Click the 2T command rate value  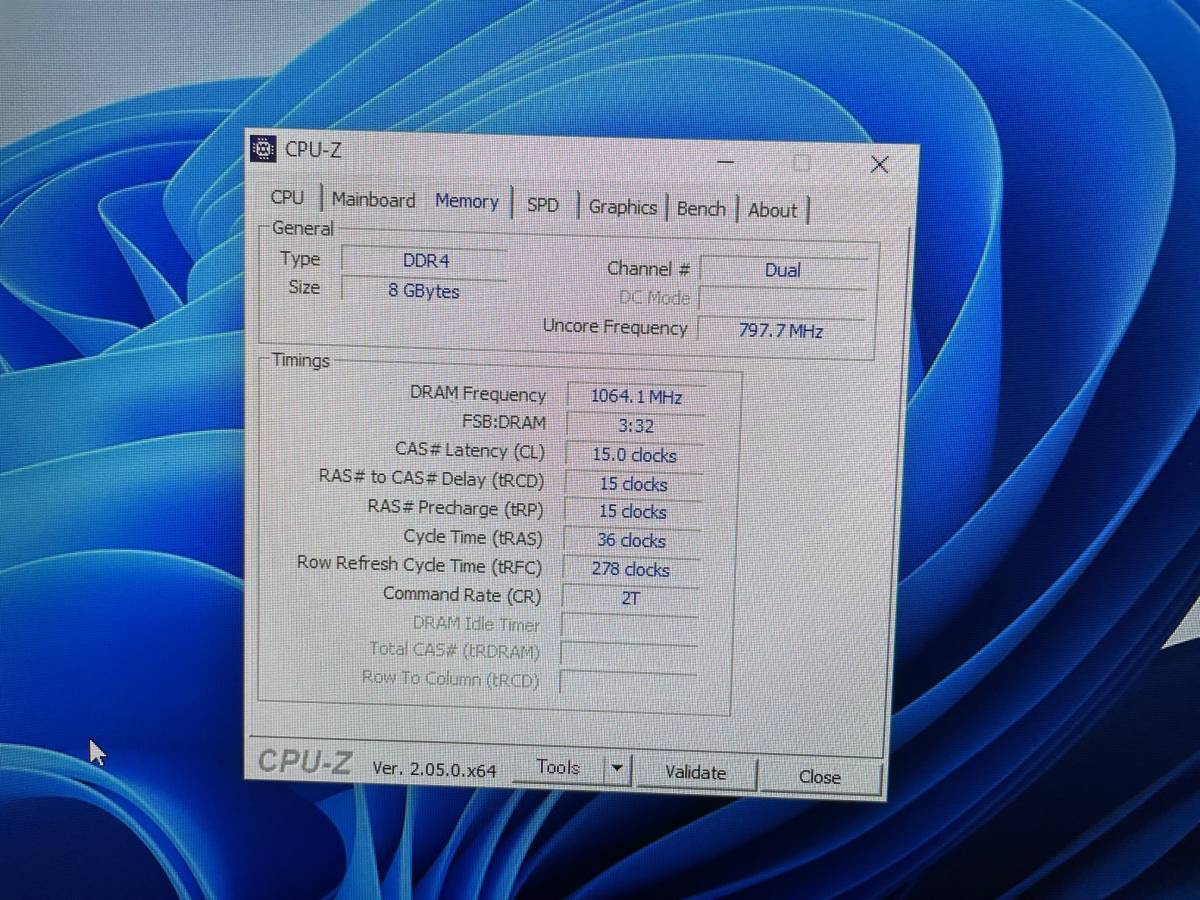[630, 598]
